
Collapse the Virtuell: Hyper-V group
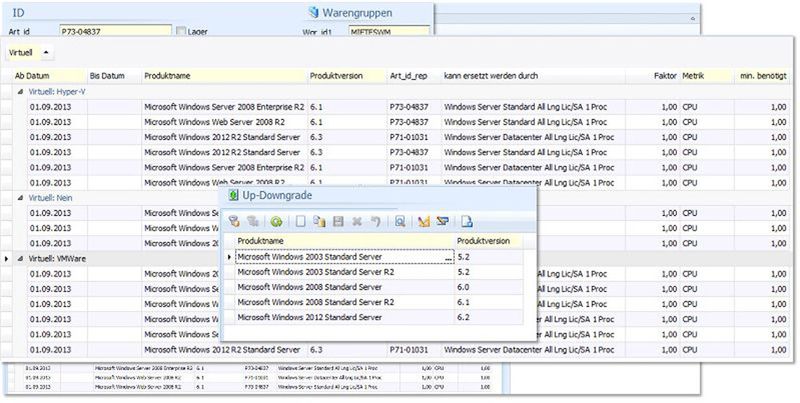20,92
